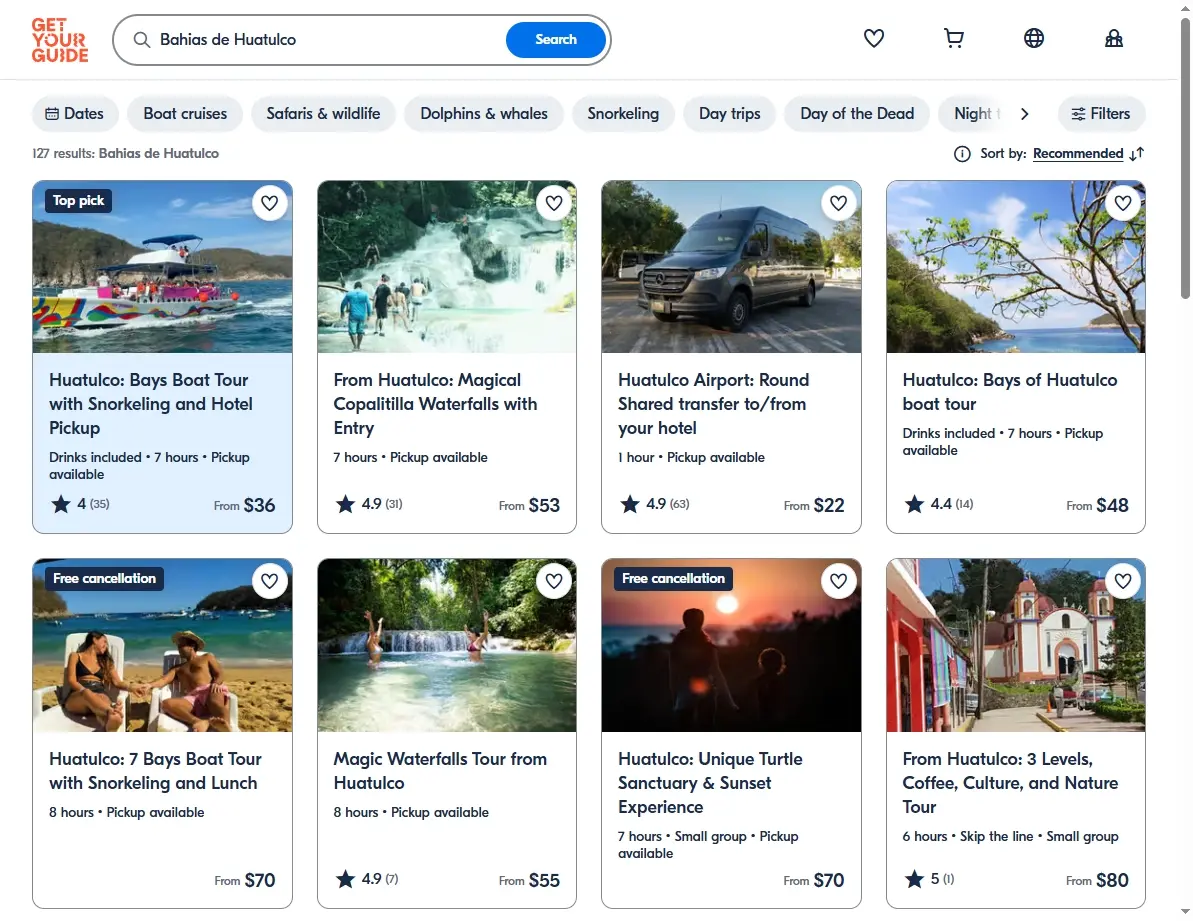This screenshot has height=921, width=1193.
Task: Click the From $22 price
Action: point(813,505)
